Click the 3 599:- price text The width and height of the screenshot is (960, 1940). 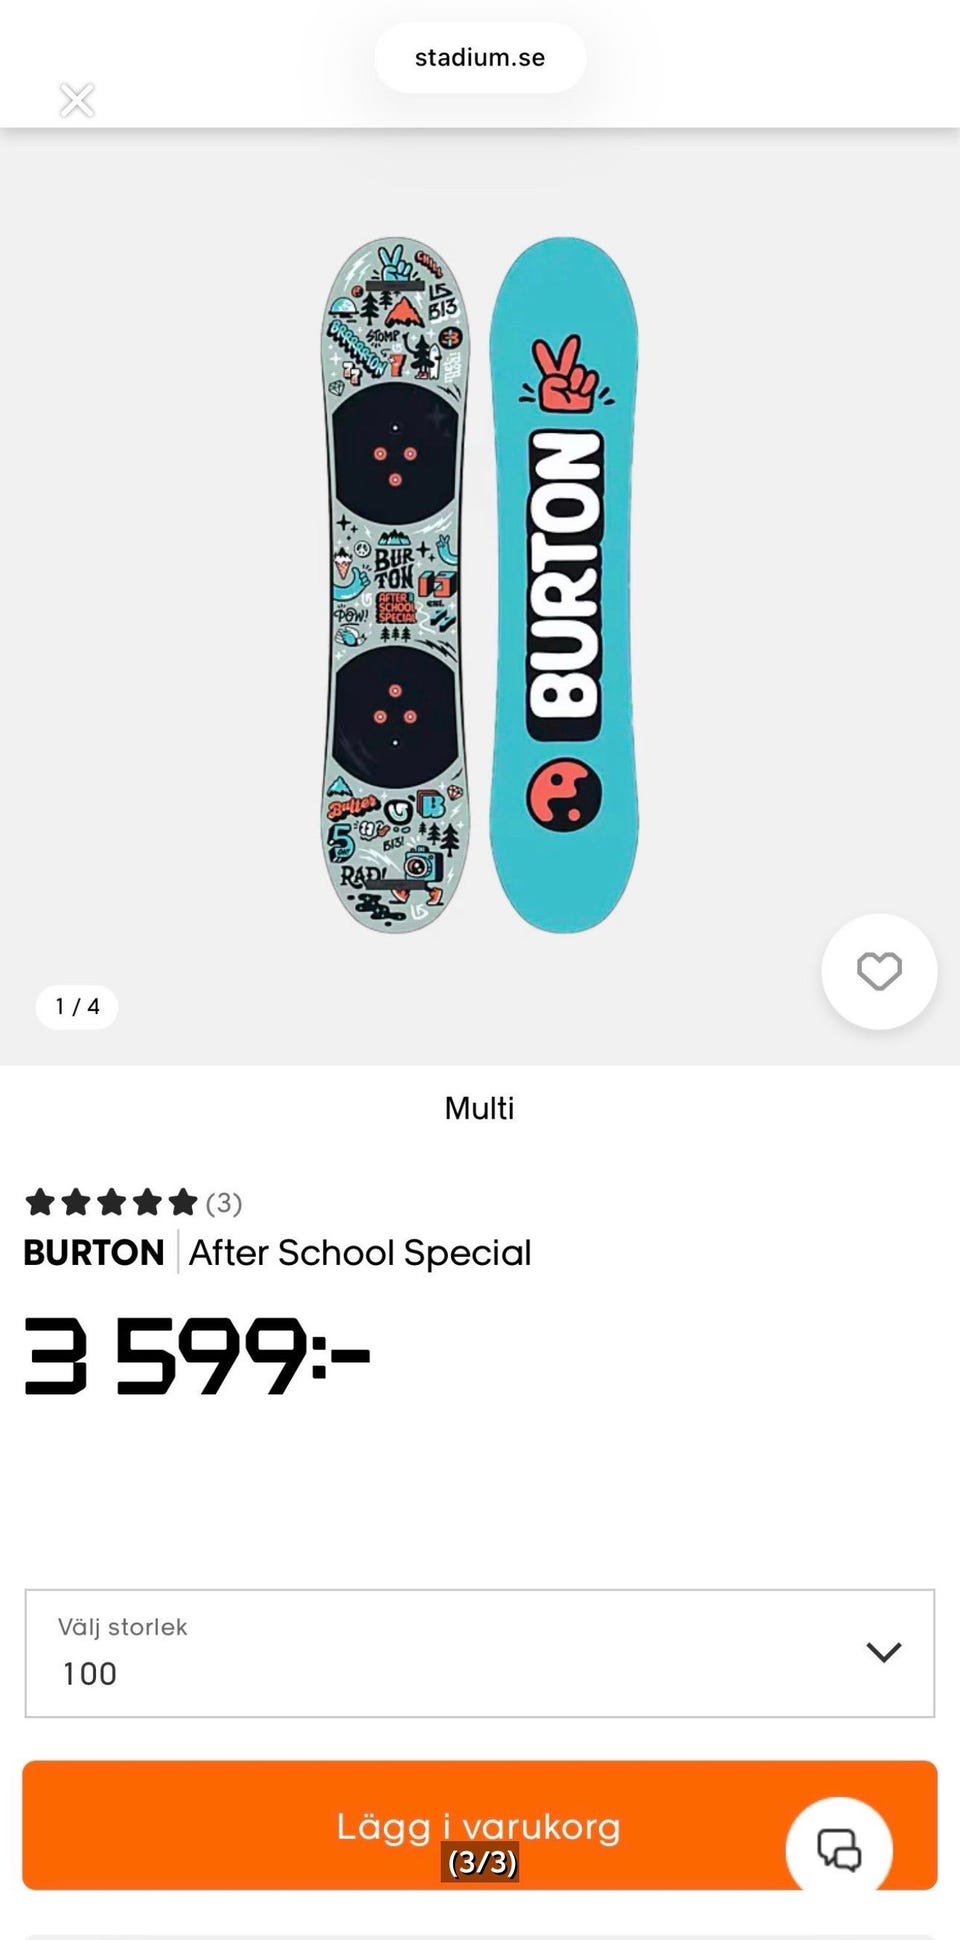click(197, 1356)
